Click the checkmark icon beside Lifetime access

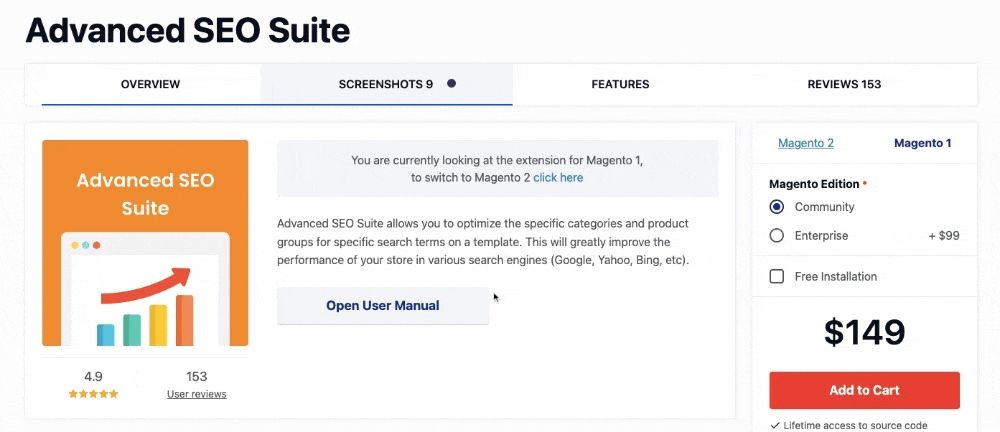[x=776, y=426]
